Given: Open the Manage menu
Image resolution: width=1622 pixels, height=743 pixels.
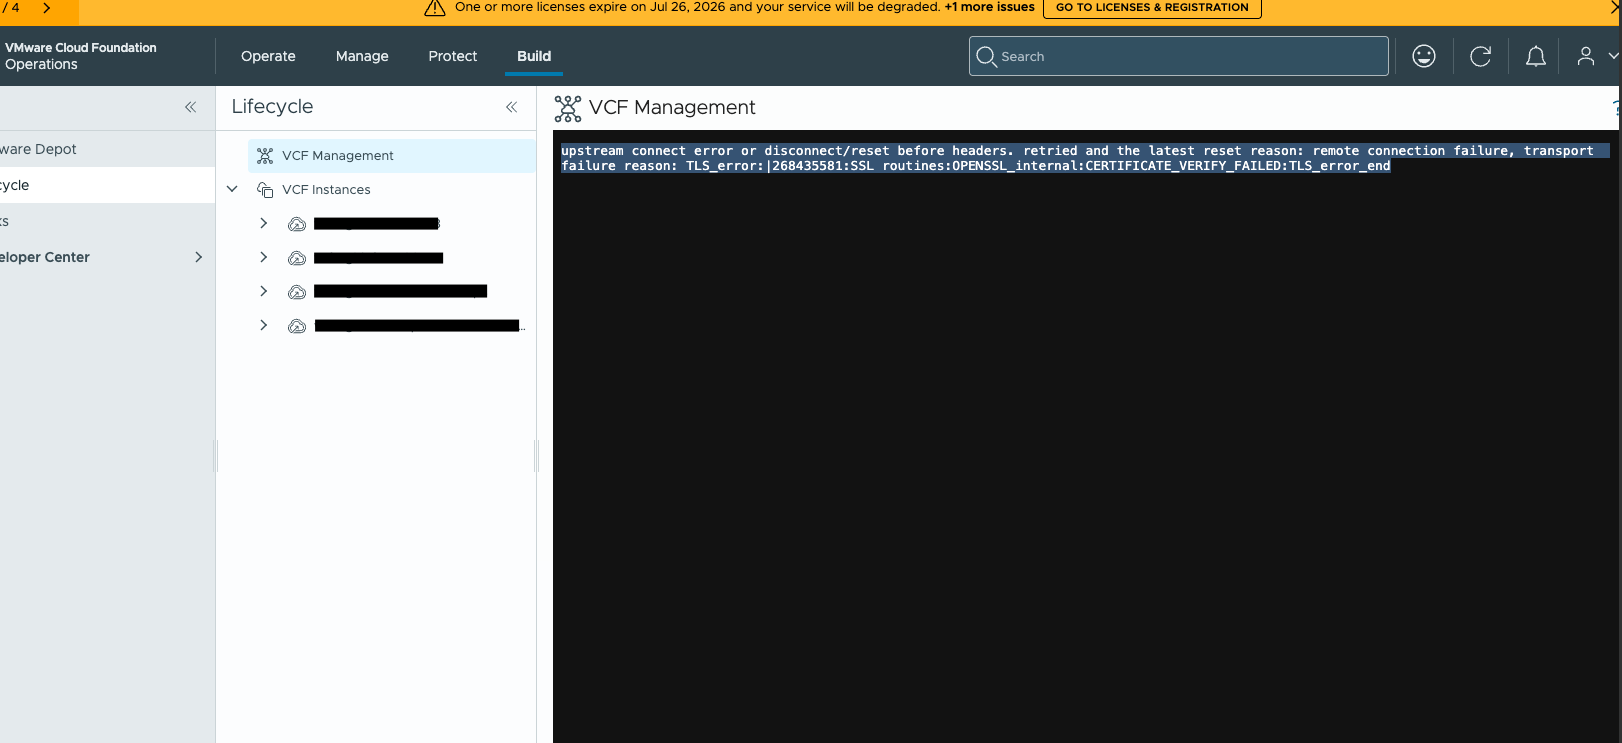Looking at the screenshot, I should pyautogui.click(x=362, y=56).
